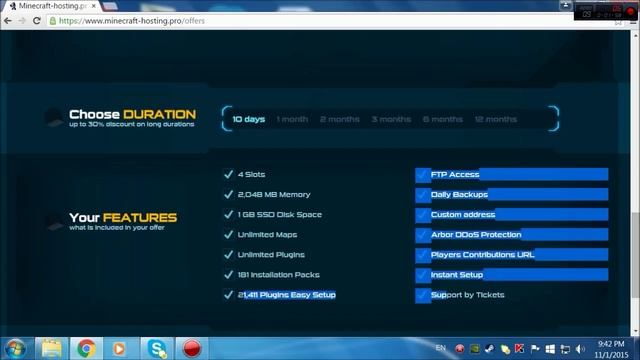Click the 'Your FEATURES' heading
Image resolution: width=640 pixels, height=360 pixels.
click(x=123, y=217)
